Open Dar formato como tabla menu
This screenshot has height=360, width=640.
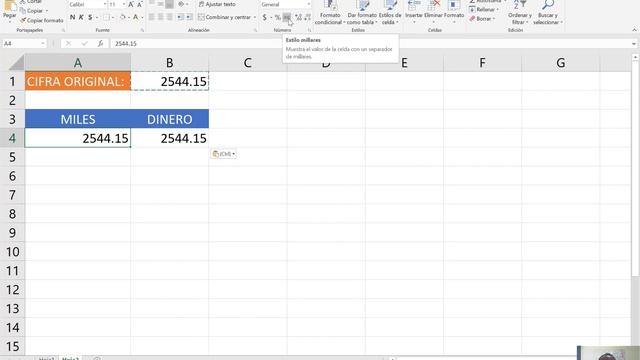[x=362, y=12]
